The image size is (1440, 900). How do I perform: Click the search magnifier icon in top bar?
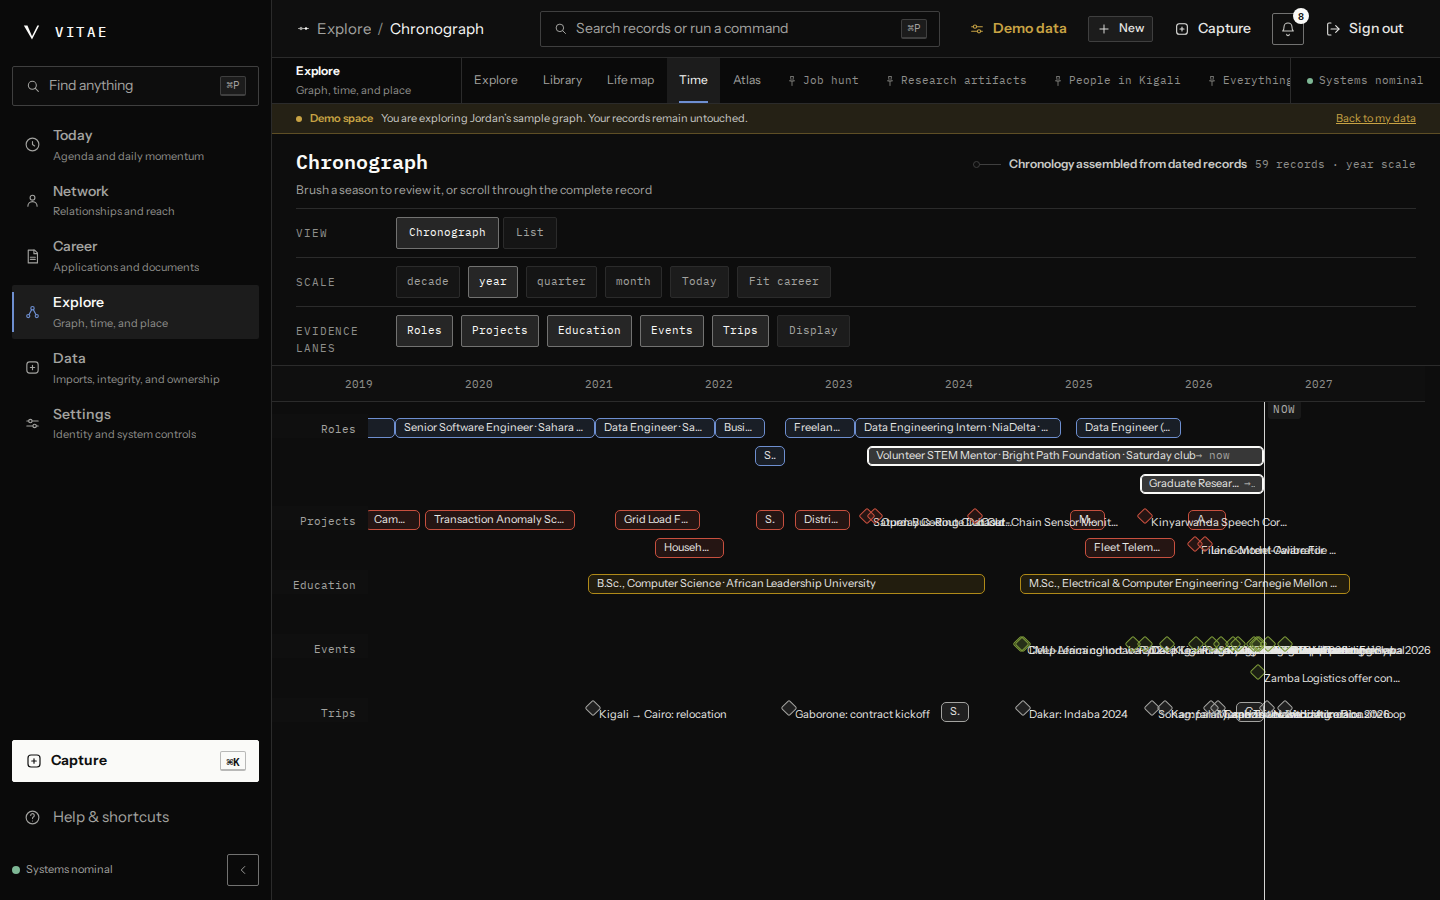coord(561,29)
